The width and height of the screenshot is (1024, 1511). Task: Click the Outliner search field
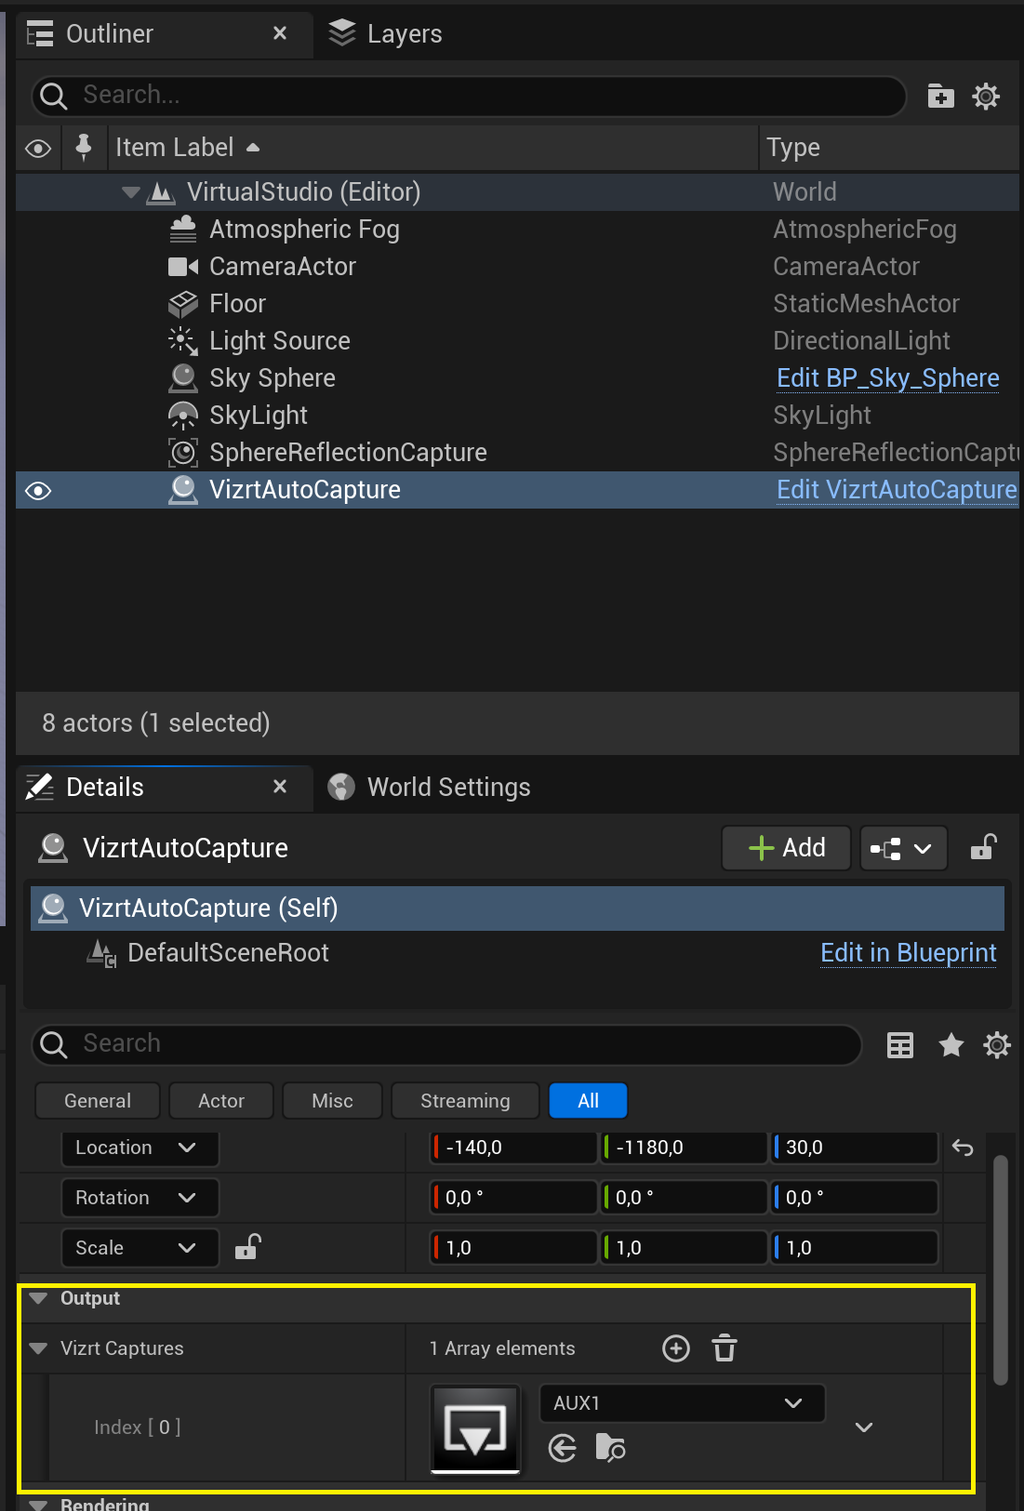470,95
